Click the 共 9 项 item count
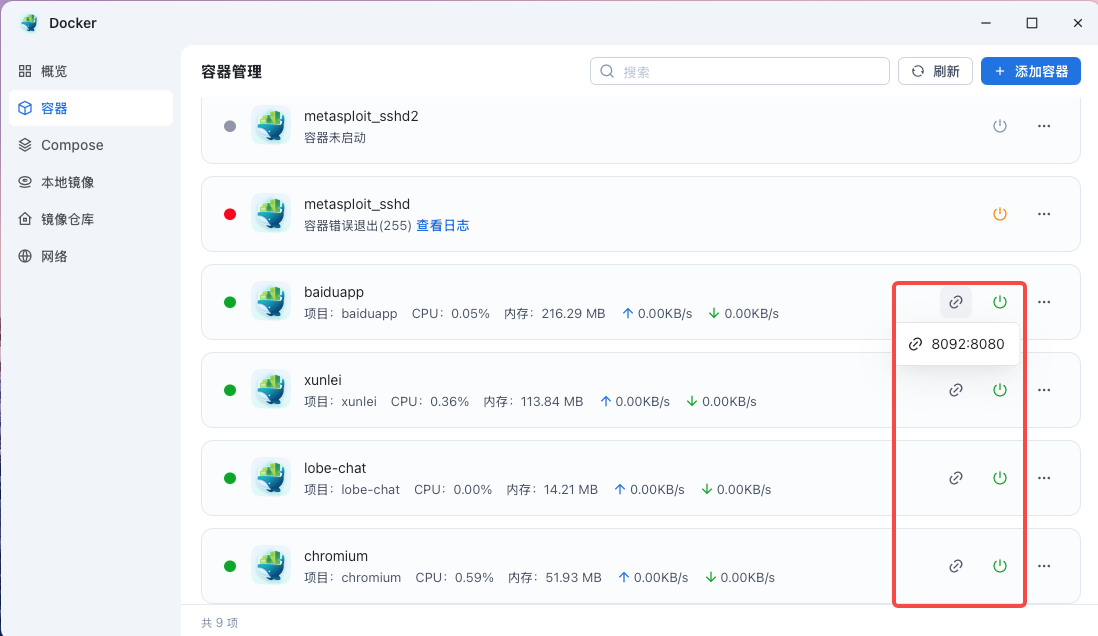Viewport: 1098px width, 636px height. [220, 623]
